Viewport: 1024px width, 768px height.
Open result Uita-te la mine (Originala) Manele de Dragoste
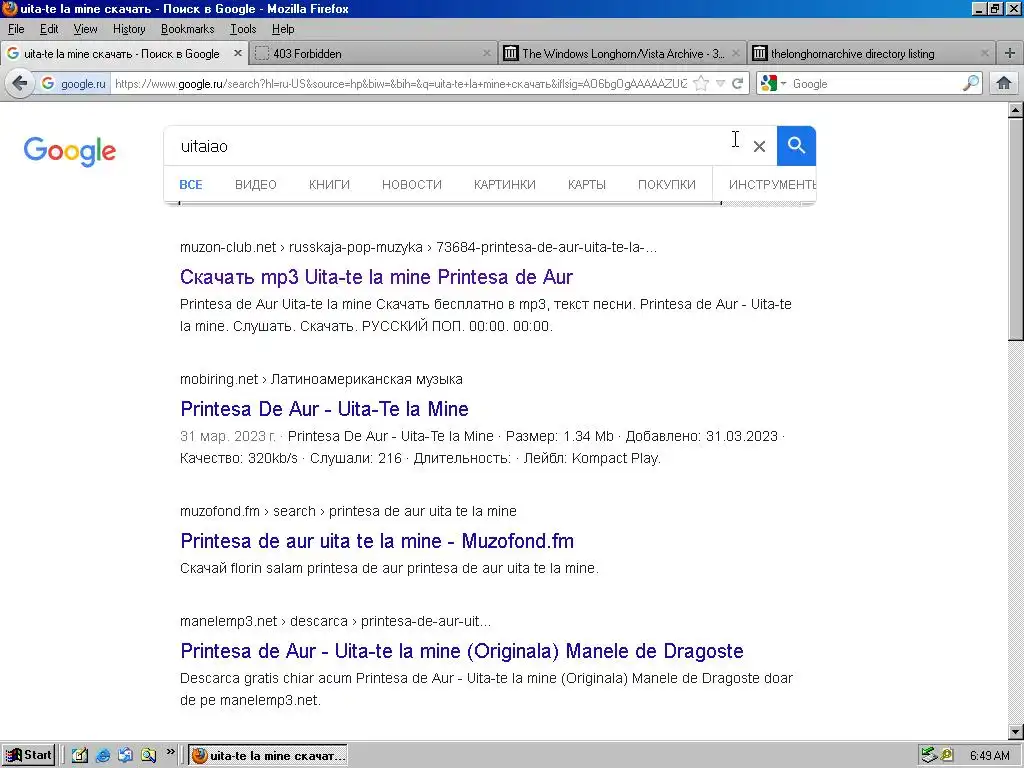point(462,650)
